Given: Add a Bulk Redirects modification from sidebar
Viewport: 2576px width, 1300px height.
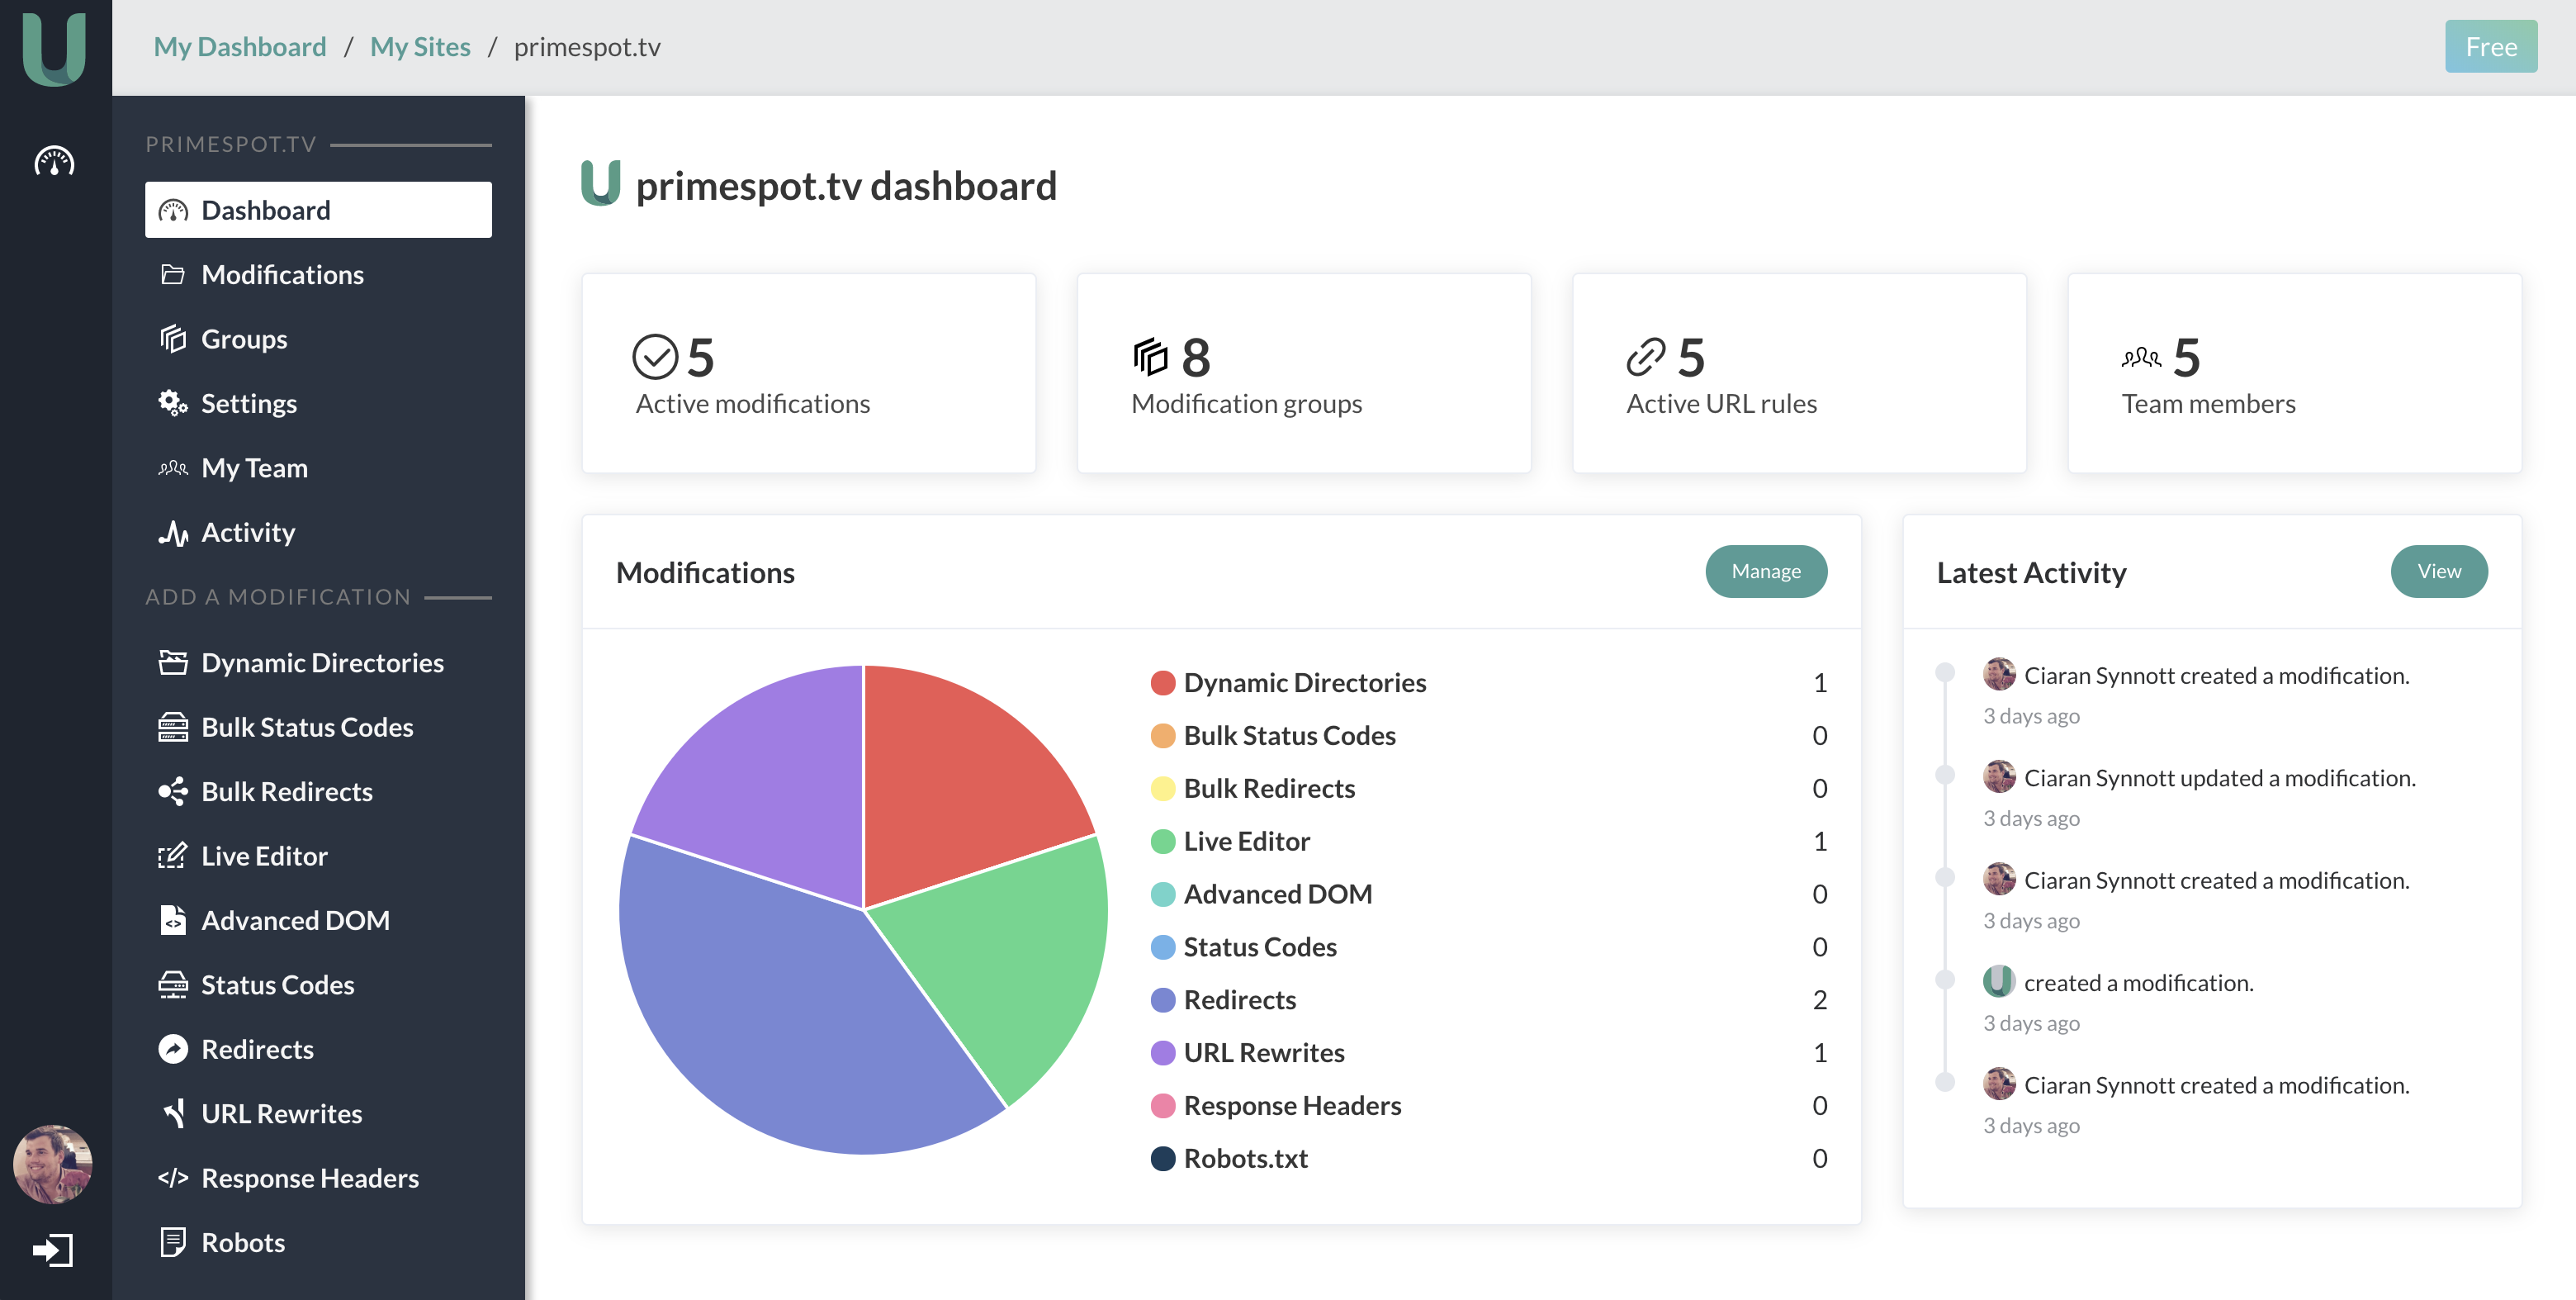Looking at the screenshot, I should (318, 791).
